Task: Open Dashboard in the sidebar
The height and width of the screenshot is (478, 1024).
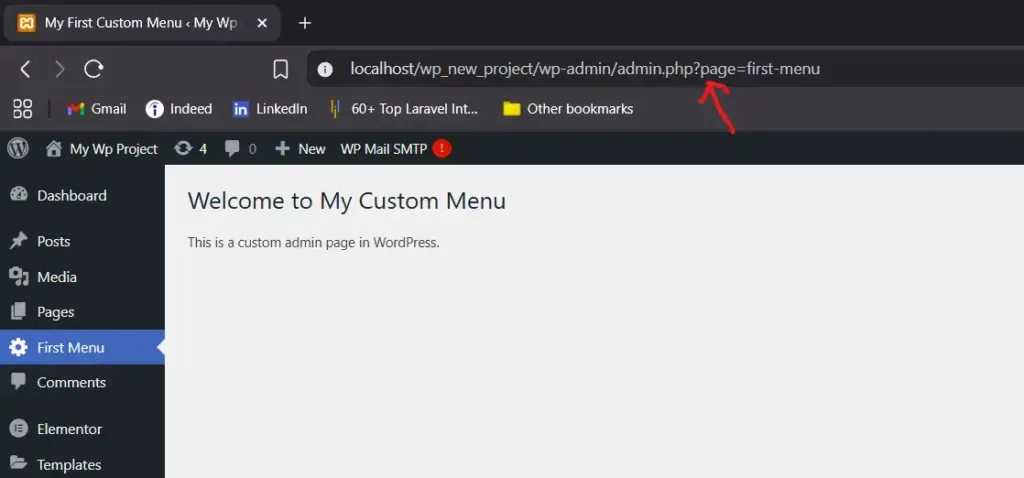Action: click(x=71, y=196)
